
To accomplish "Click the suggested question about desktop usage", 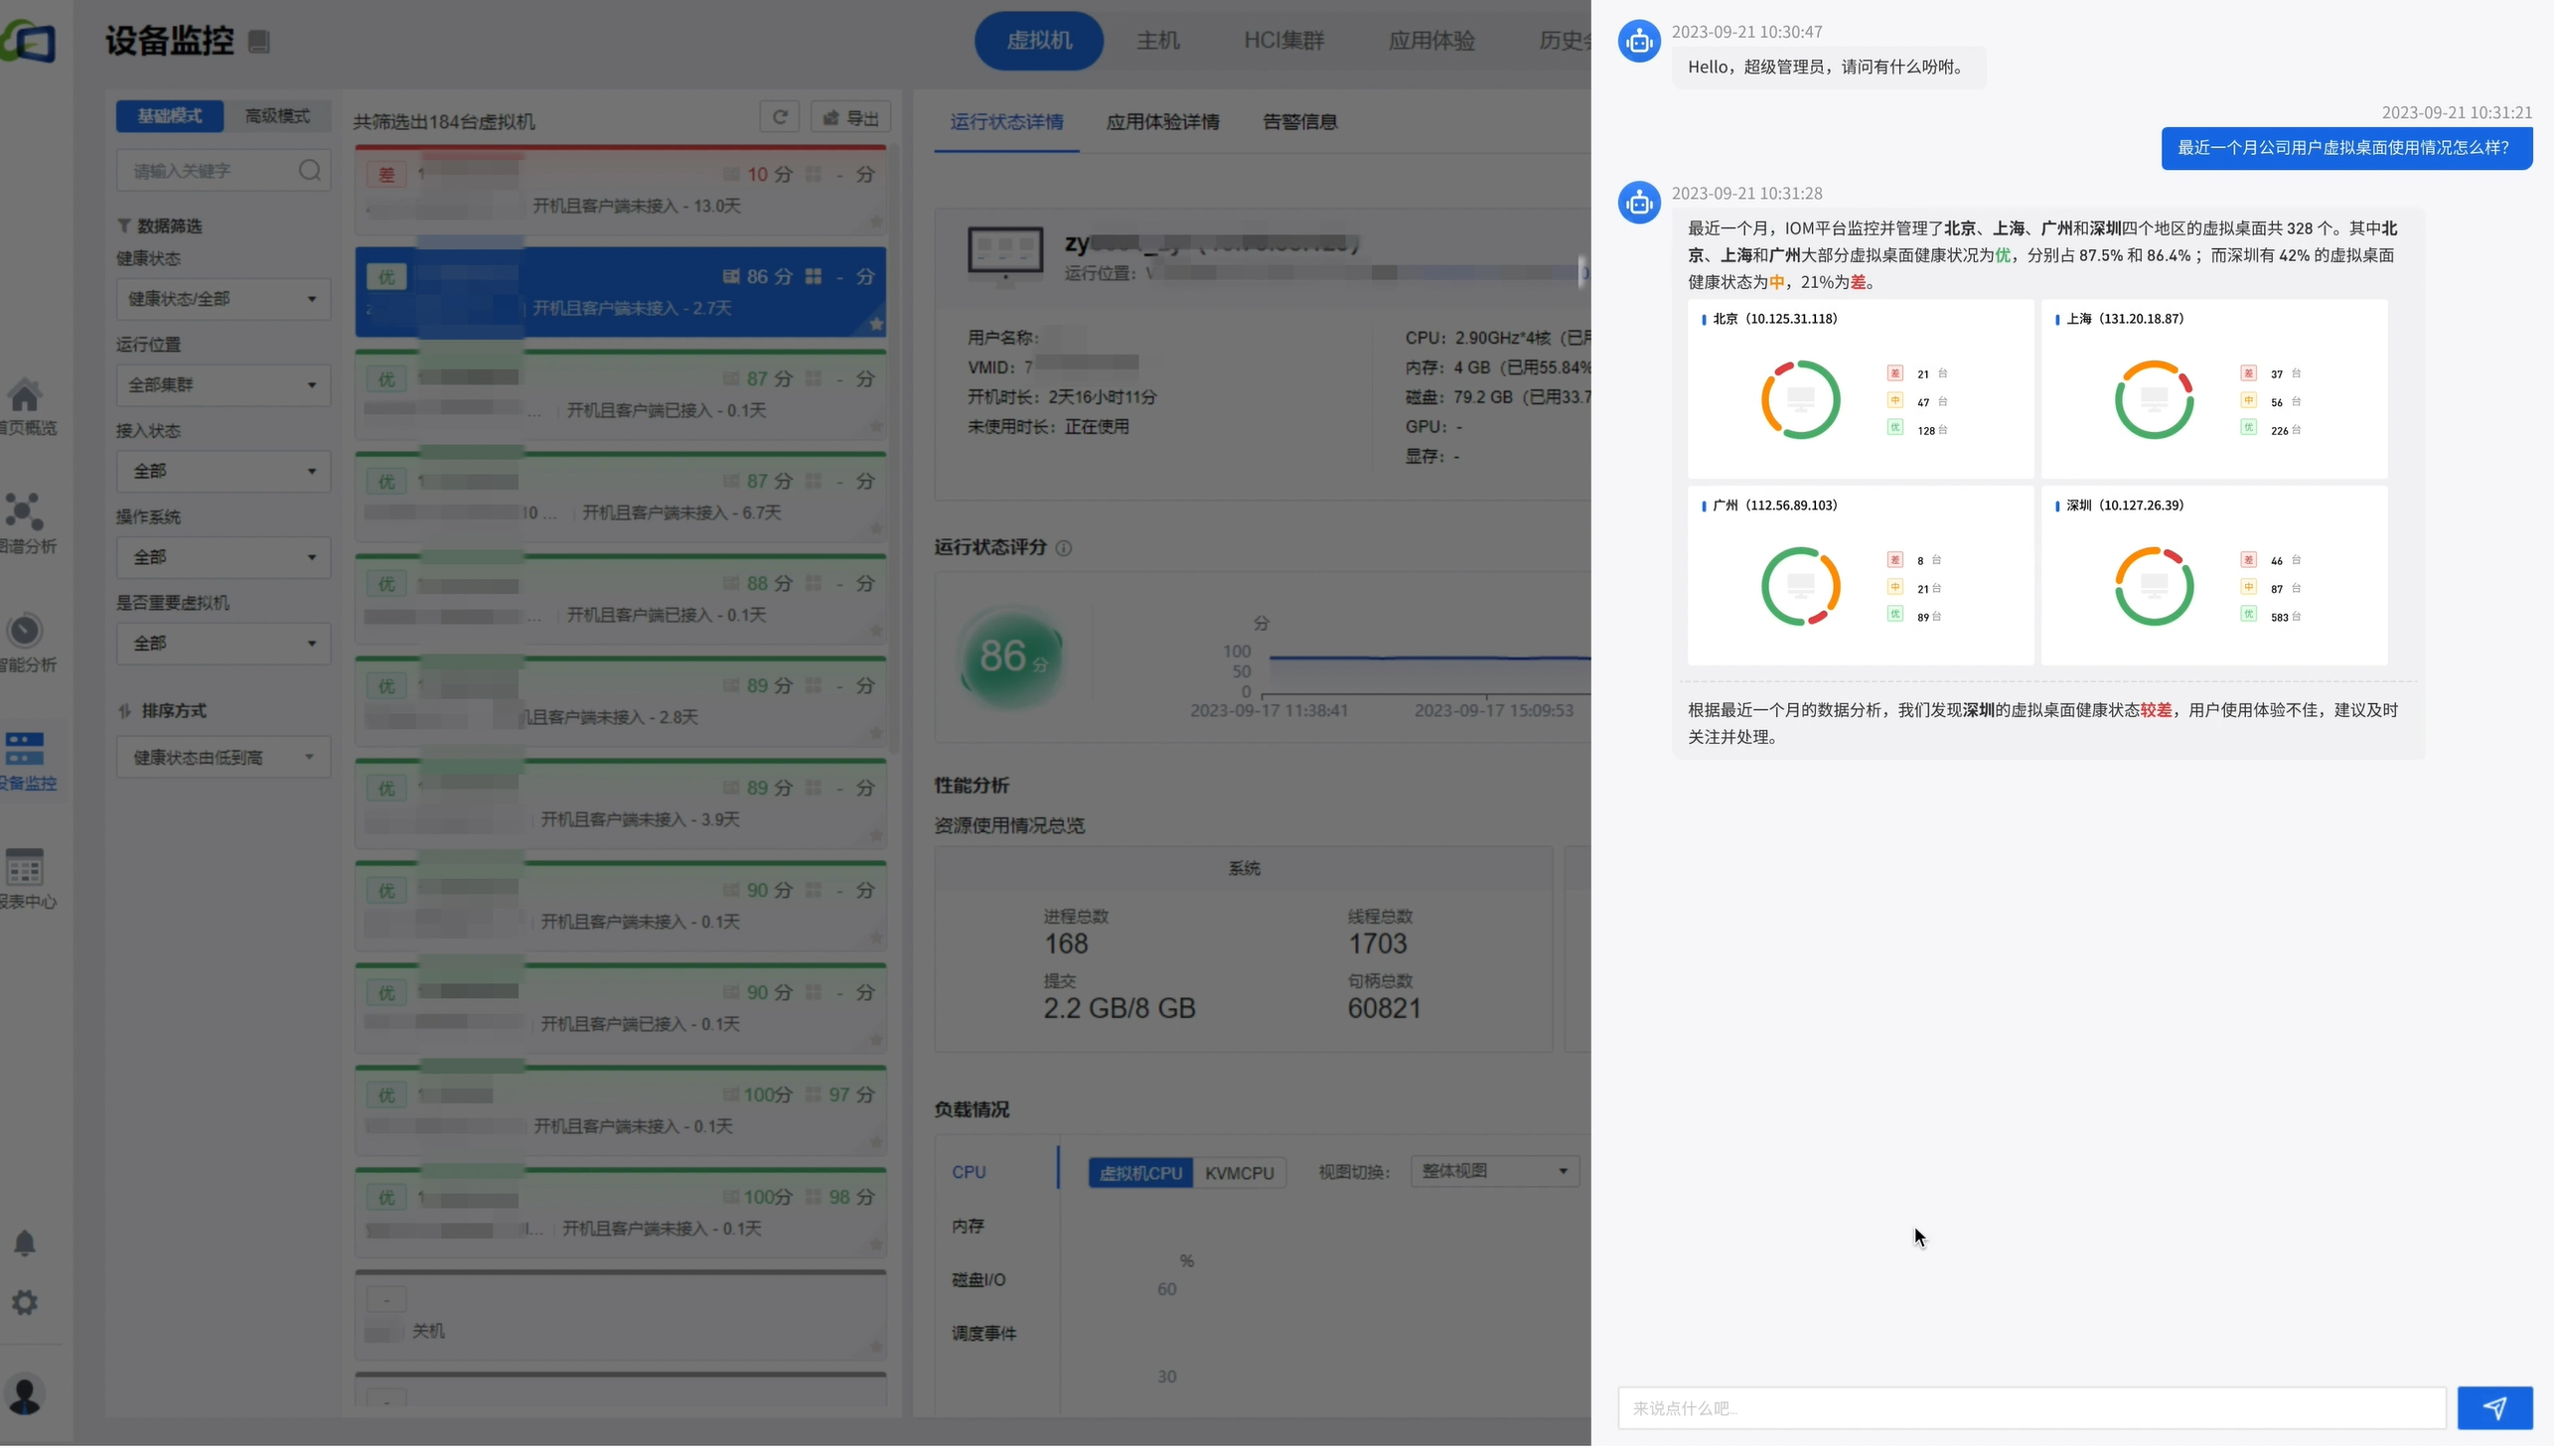I will point(2345,148).
